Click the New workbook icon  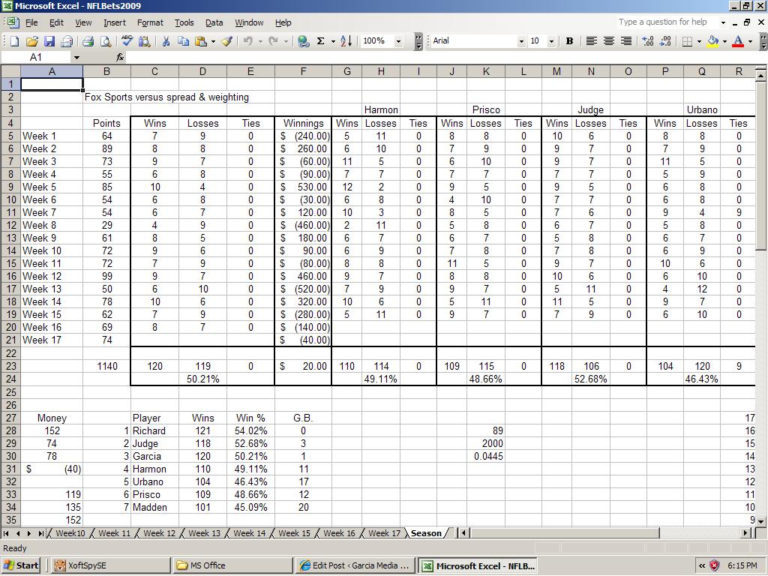coord(14,42)
